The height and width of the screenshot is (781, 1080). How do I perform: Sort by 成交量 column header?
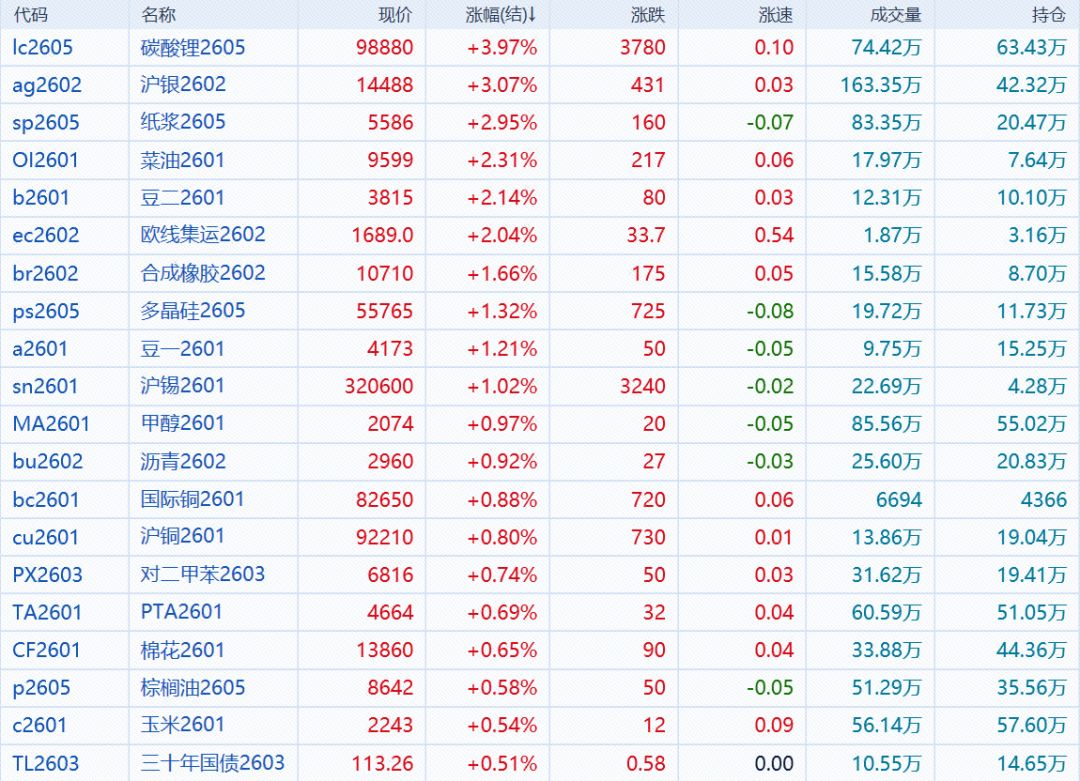point(896,15)
